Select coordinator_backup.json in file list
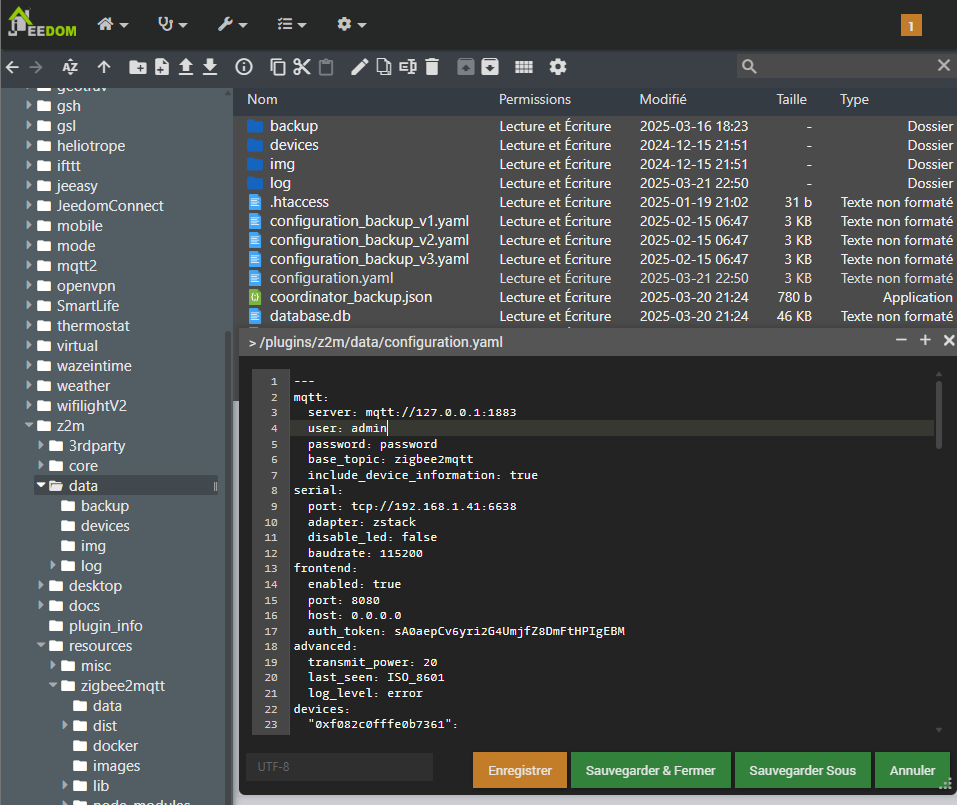The image size is (957, 805). point(350,297)
